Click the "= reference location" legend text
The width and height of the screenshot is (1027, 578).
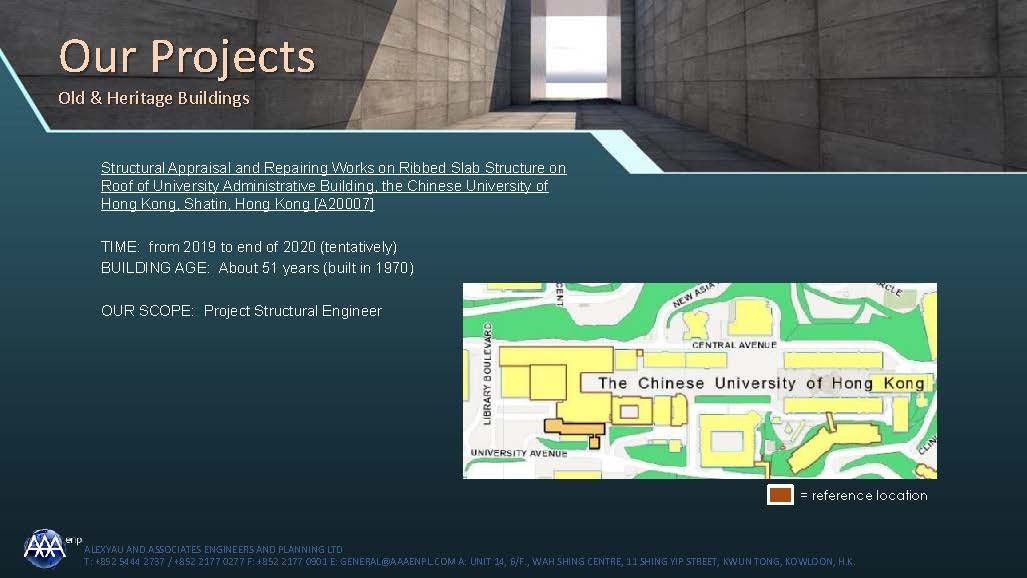(x=863, y=495)
